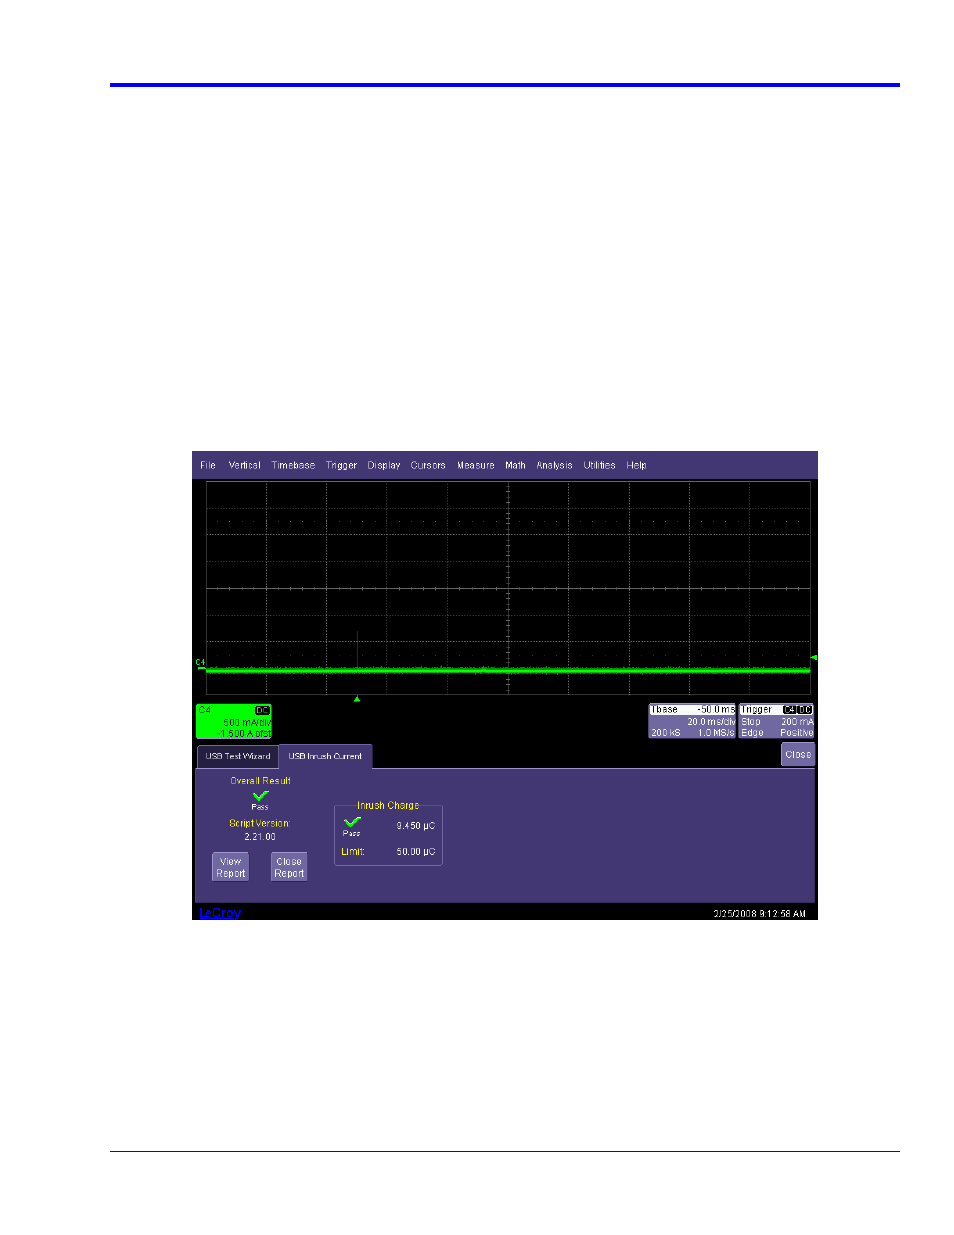This screenshot has height=1235, width=954.
Task: Open the Vertical menu
Action: [244, 465]
